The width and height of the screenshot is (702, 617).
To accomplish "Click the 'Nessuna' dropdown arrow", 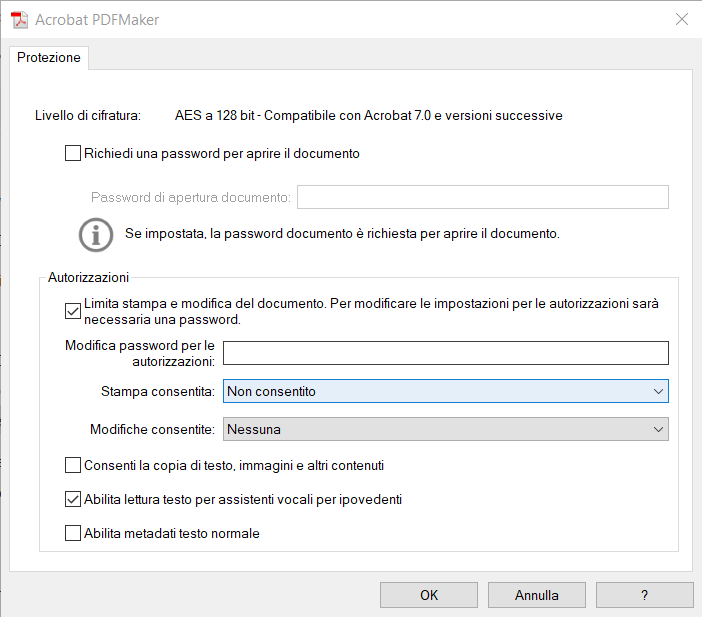I will pos(658,429).
